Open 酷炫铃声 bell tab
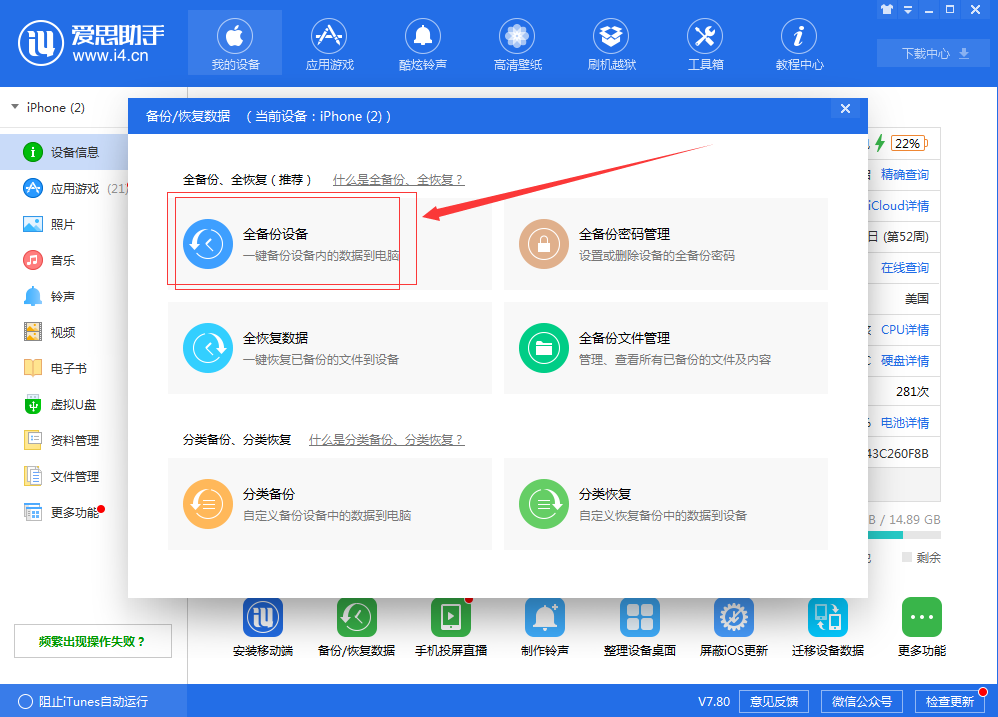Image resolution: width=998 pixels, height=717 pixels. (423, 43)
